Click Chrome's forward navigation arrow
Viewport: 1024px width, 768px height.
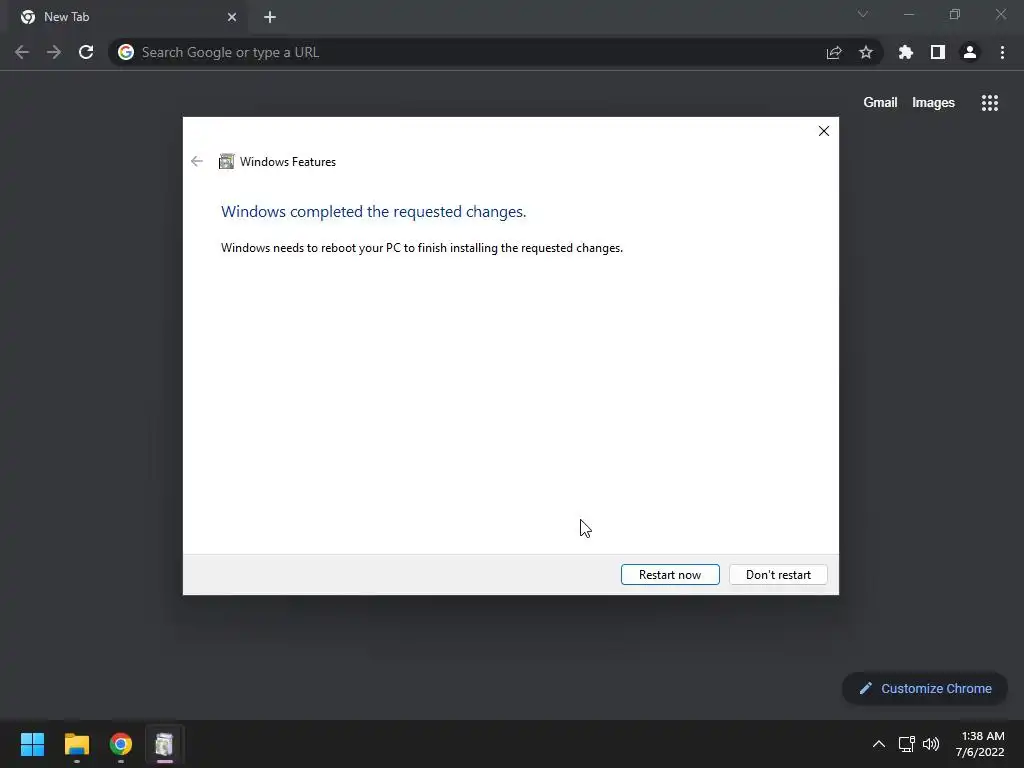pyautogui.click(x=54, y=52)
